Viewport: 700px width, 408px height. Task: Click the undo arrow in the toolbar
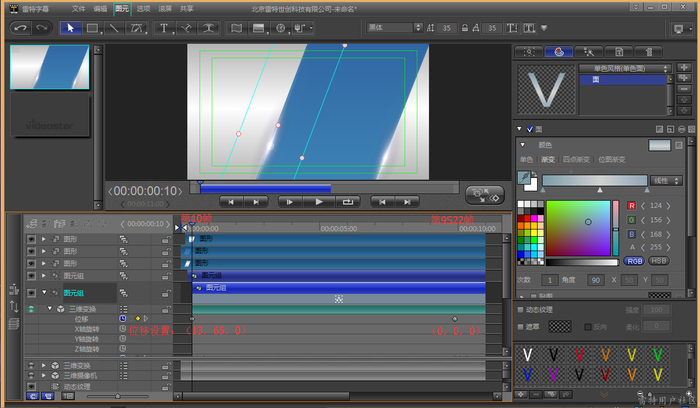point(19,28)
